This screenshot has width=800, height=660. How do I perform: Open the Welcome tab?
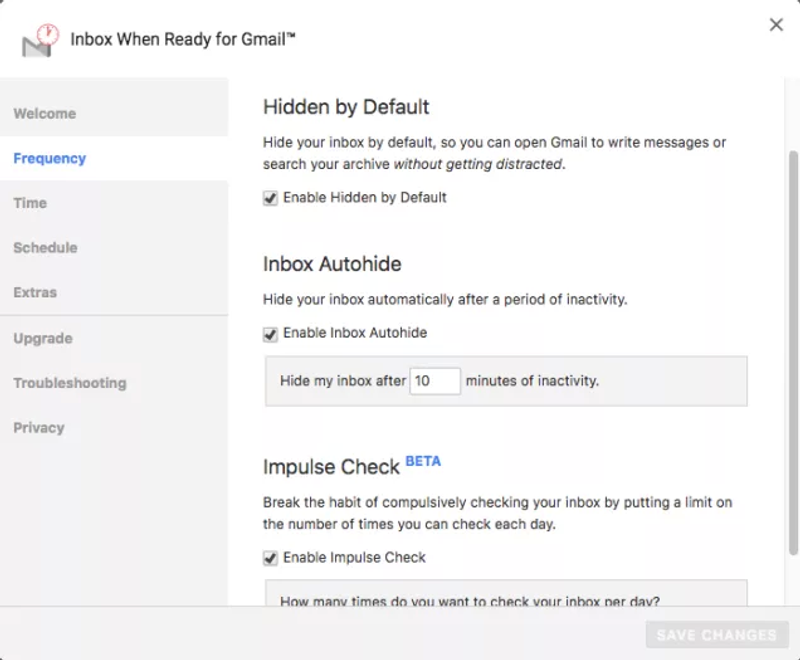pyautogui.click(x=45, y=114)
